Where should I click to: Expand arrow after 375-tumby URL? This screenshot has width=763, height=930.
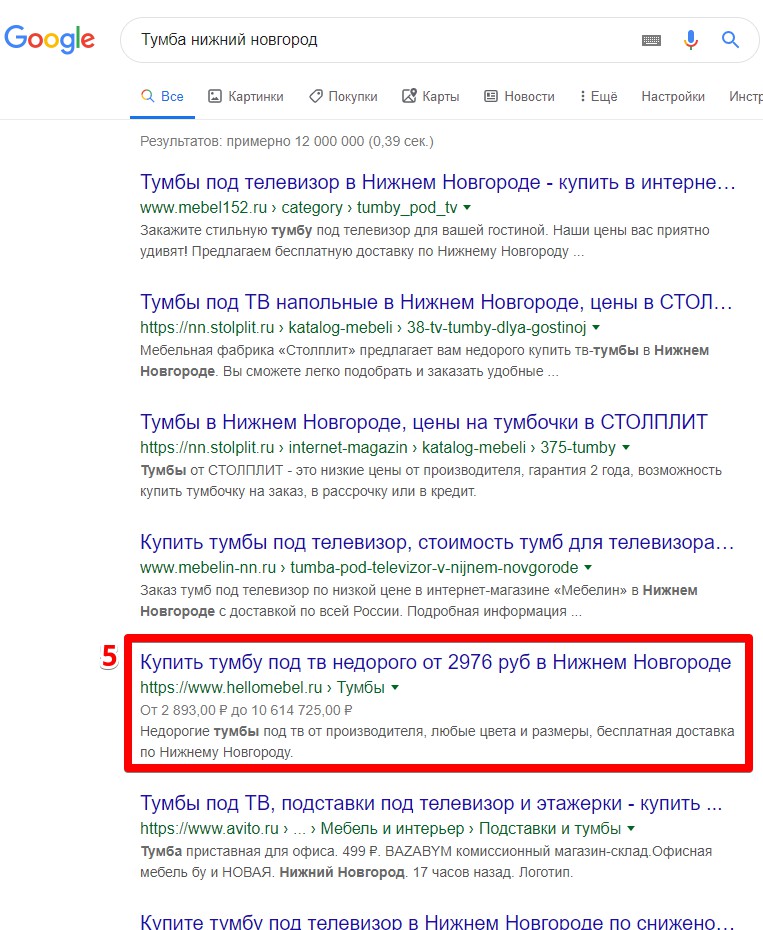pyautogui.click(x=626, y=447)
